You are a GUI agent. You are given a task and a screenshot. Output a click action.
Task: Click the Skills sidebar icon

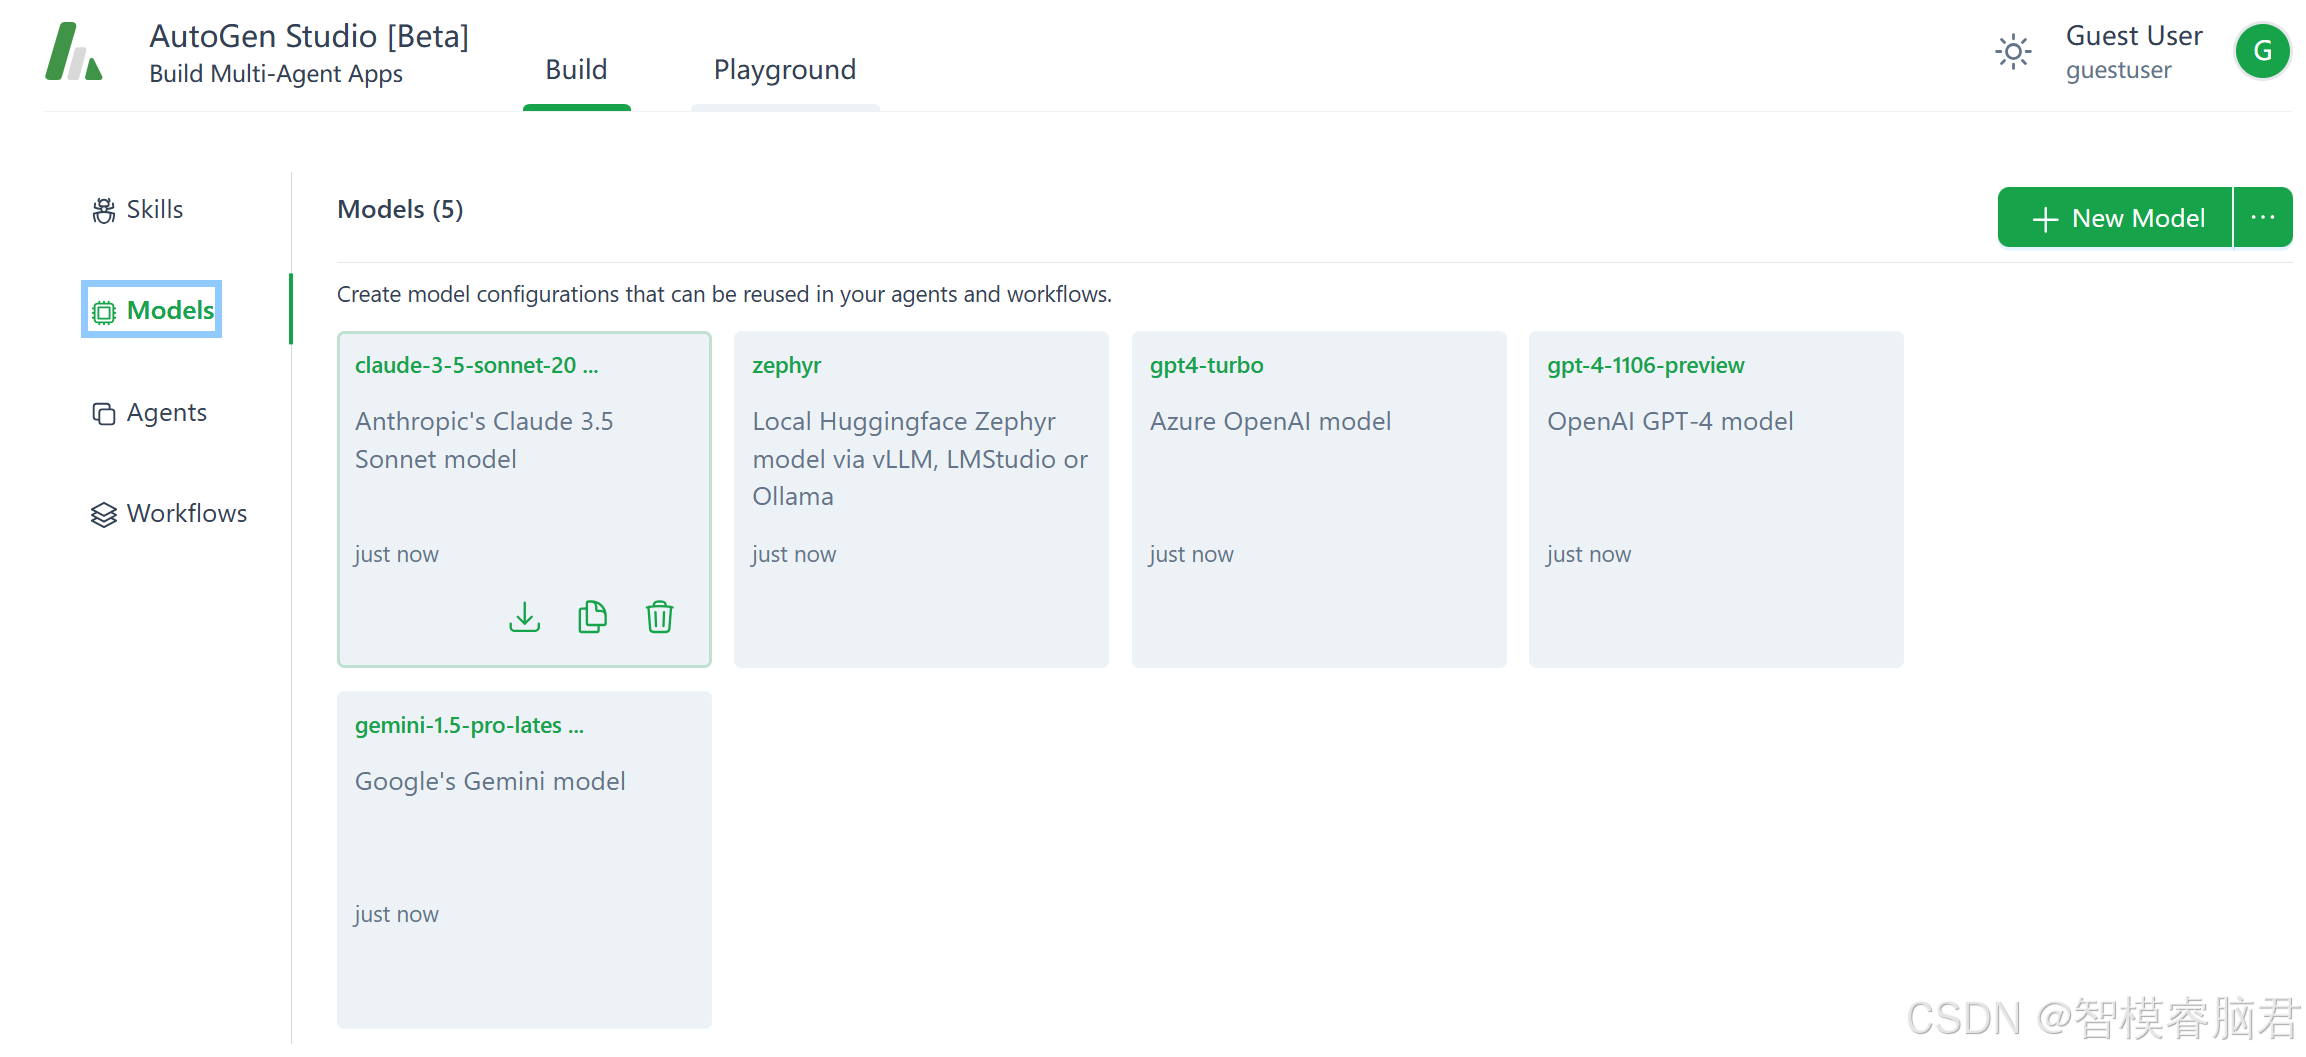pos(104,210)
